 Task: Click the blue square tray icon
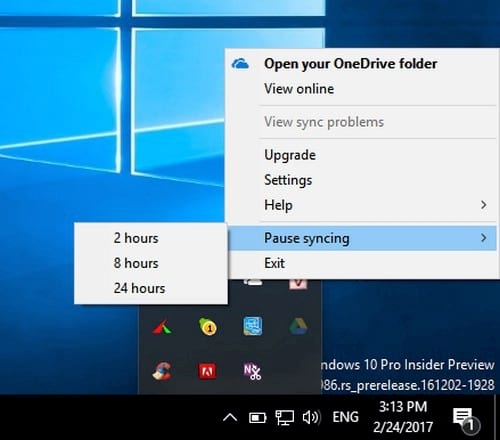coord(253,326)
